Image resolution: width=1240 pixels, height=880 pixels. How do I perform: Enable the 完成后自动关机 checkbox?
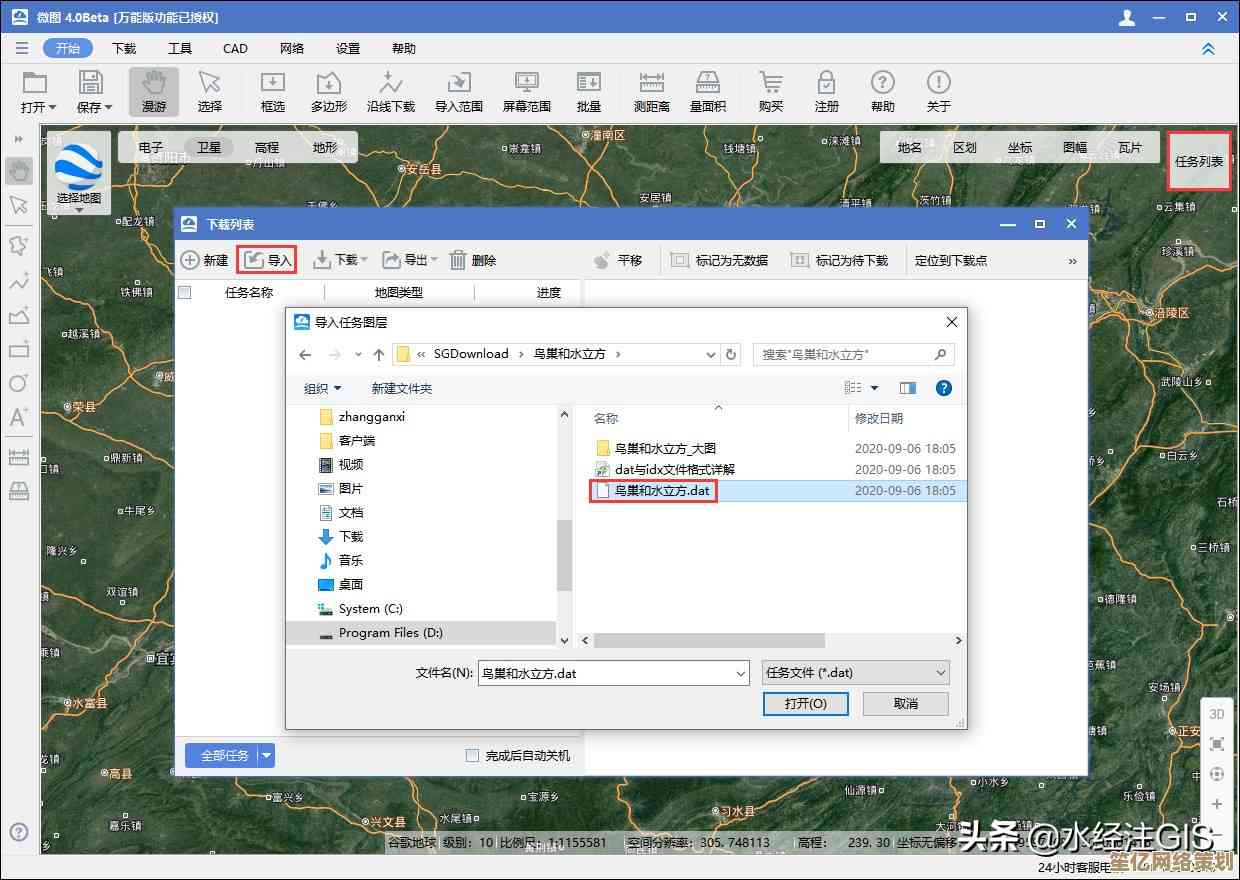click(x=473, y=756)
